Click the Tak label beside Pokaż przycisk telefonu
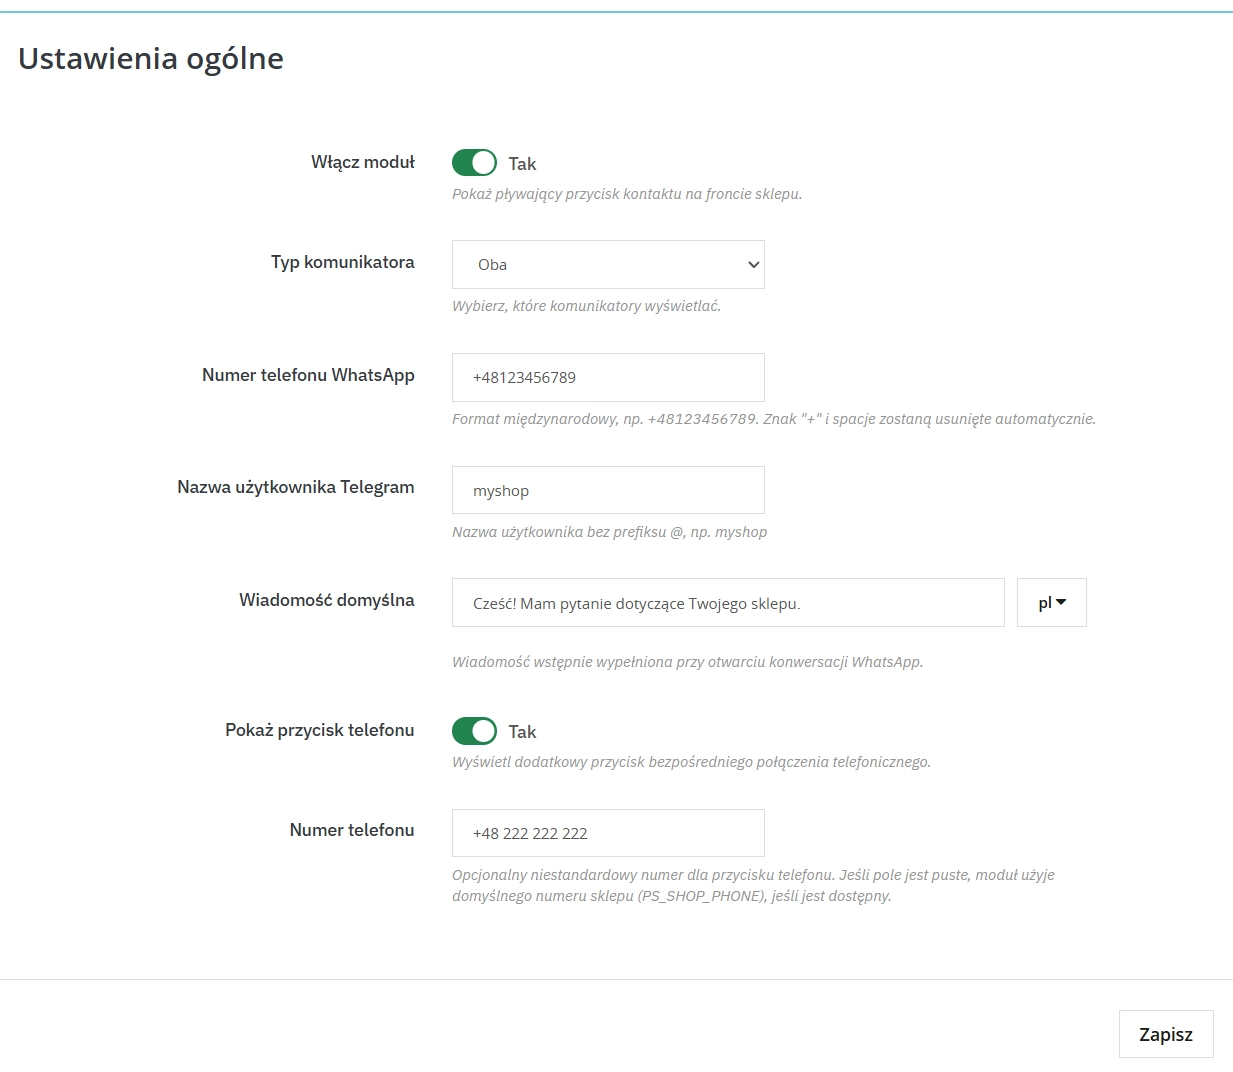Screen dimensions: 1233x1072 [x=522, y=732]
